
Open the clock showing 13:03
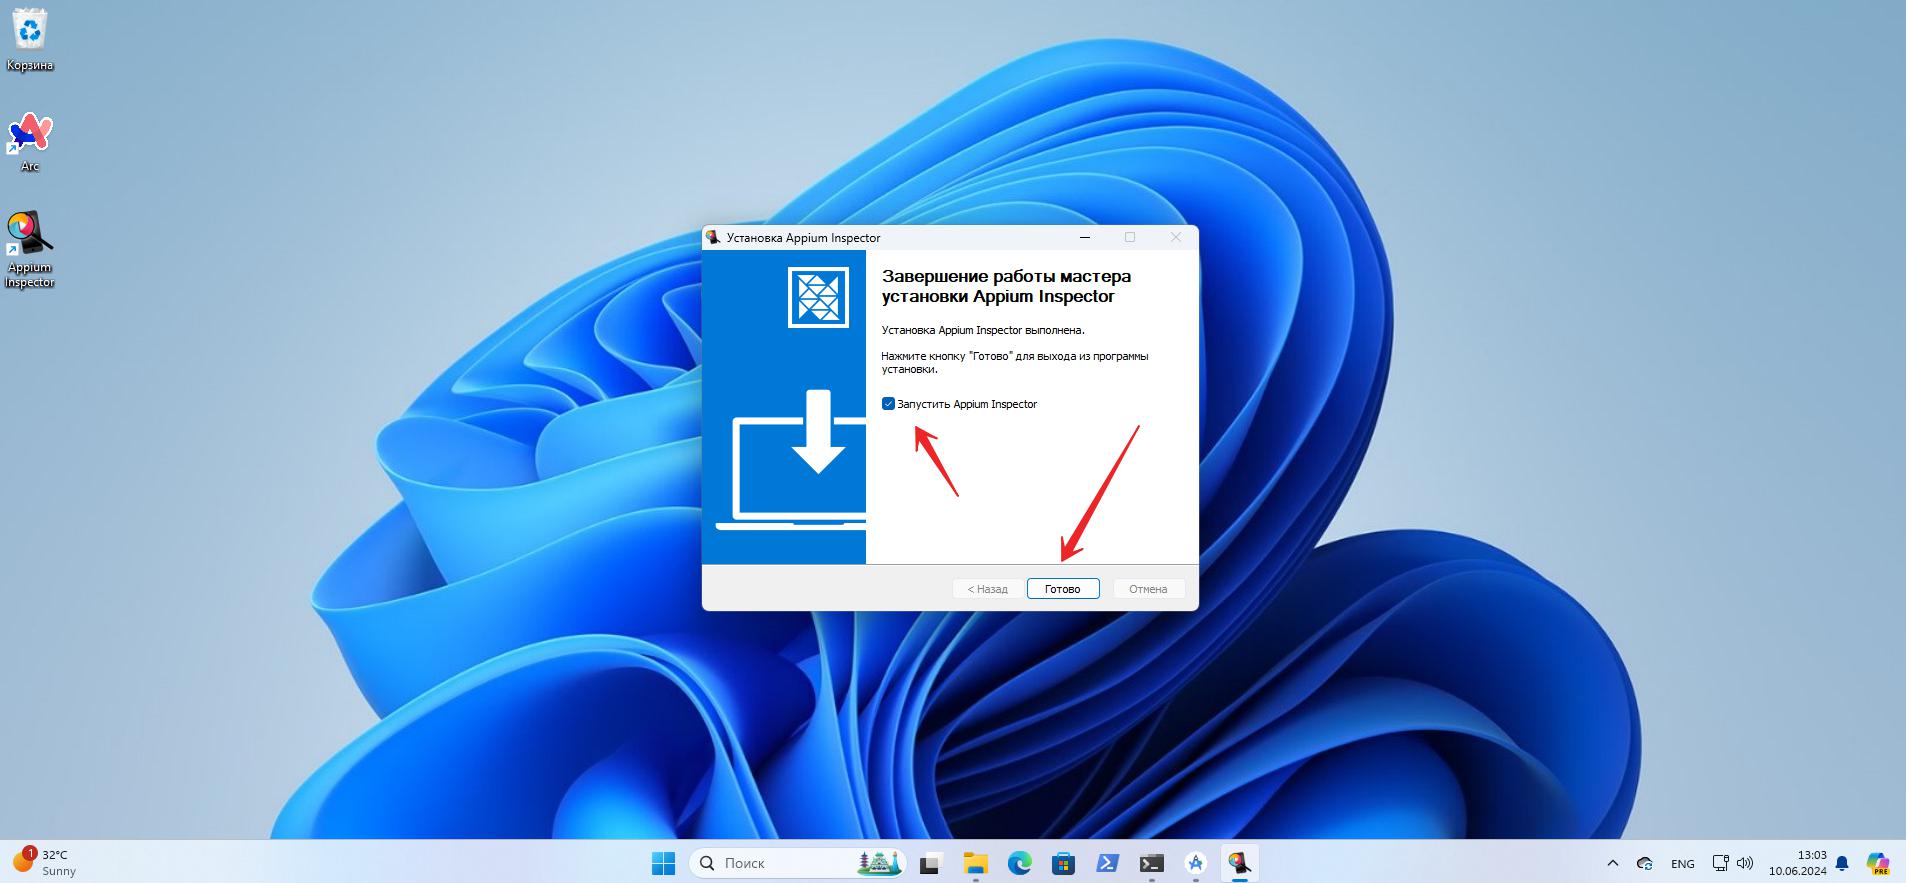[1797, 863]
